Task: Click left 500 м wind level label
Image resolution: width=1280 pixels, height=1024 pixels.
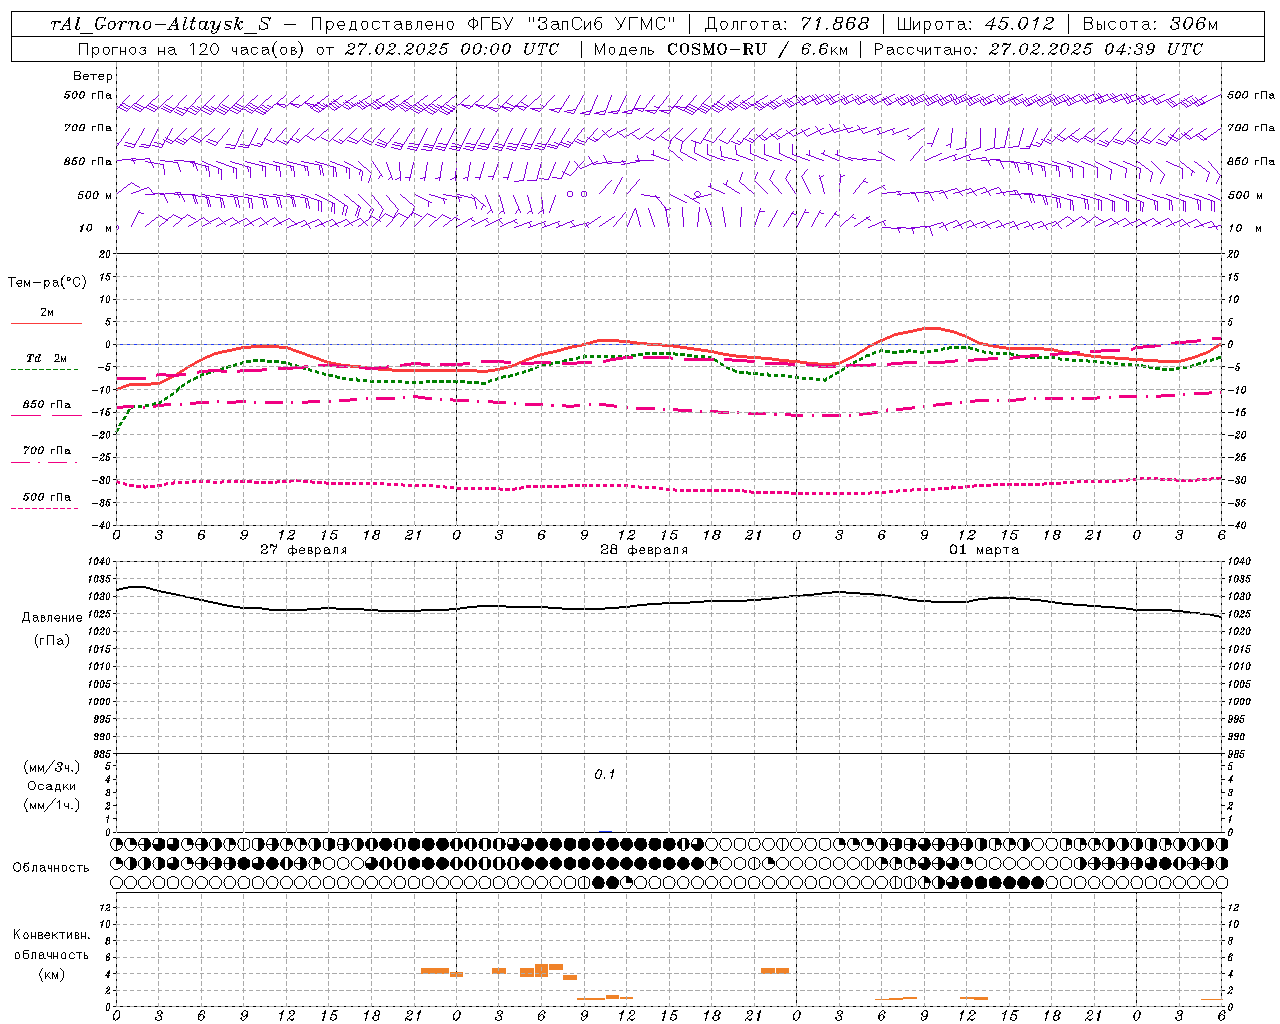Action: pos(95,195)
